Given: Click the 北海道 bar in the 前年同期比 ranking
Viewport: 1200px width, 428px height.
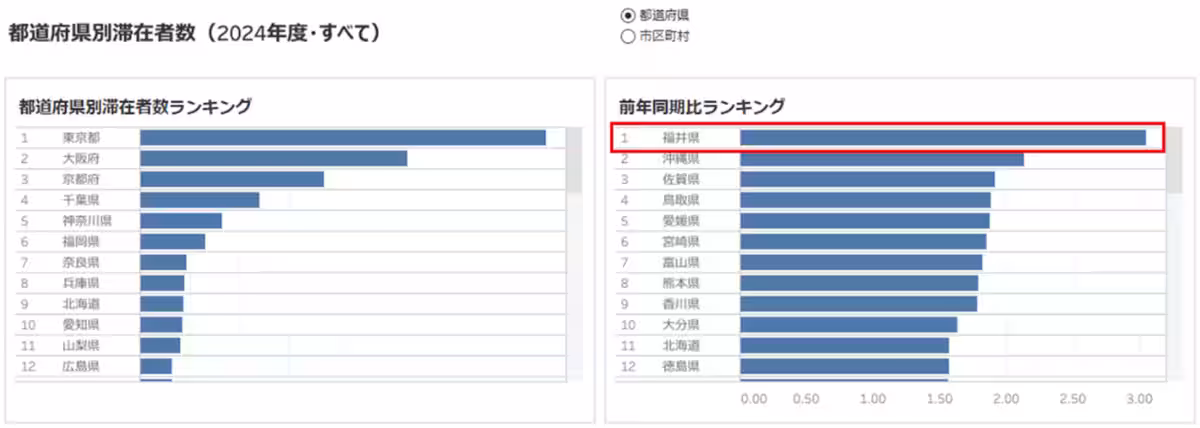Looking at the screenshot, I should tap(844, 345).
